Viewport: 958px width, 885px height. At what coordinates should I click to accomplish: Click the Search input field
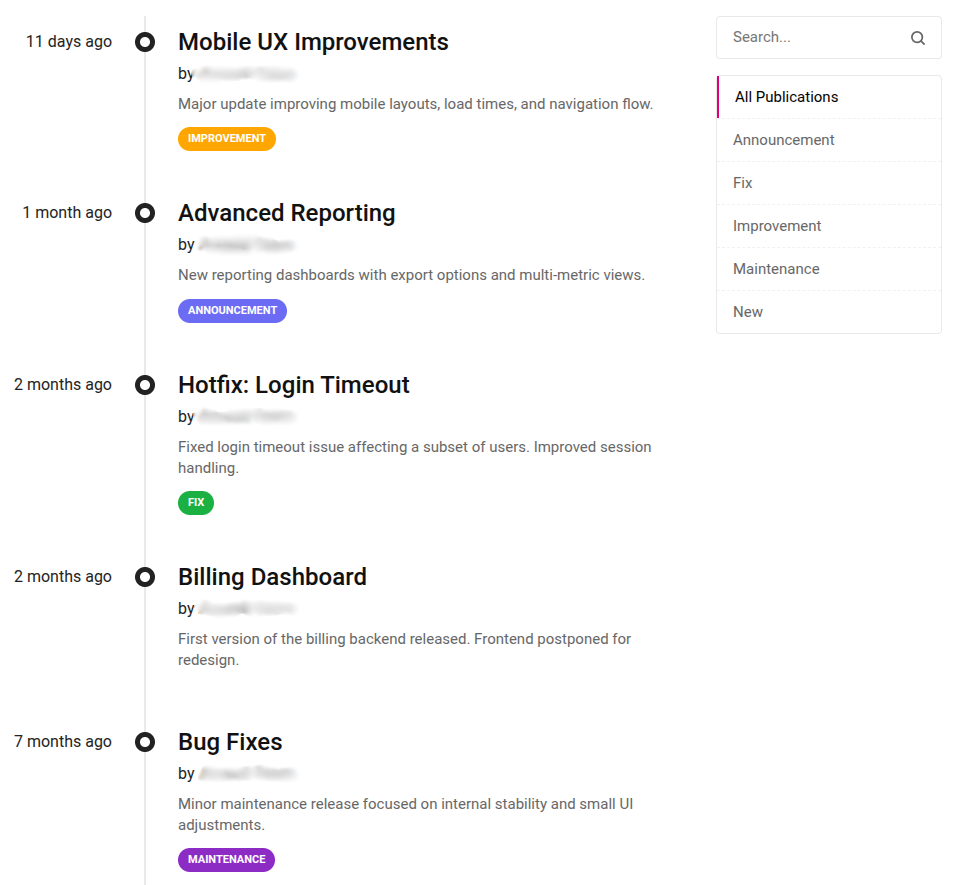coord(810,37)
